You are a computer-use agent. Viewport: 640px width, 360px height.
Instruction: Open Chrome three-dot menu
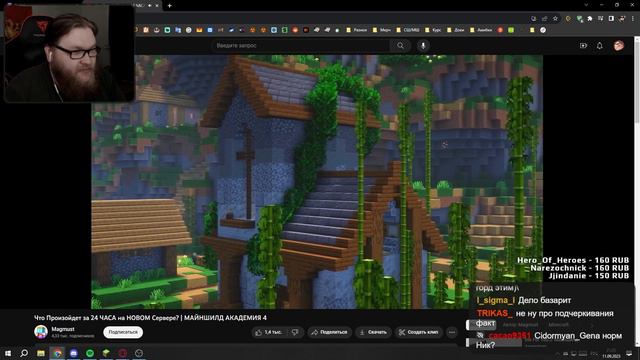point(633,18)
